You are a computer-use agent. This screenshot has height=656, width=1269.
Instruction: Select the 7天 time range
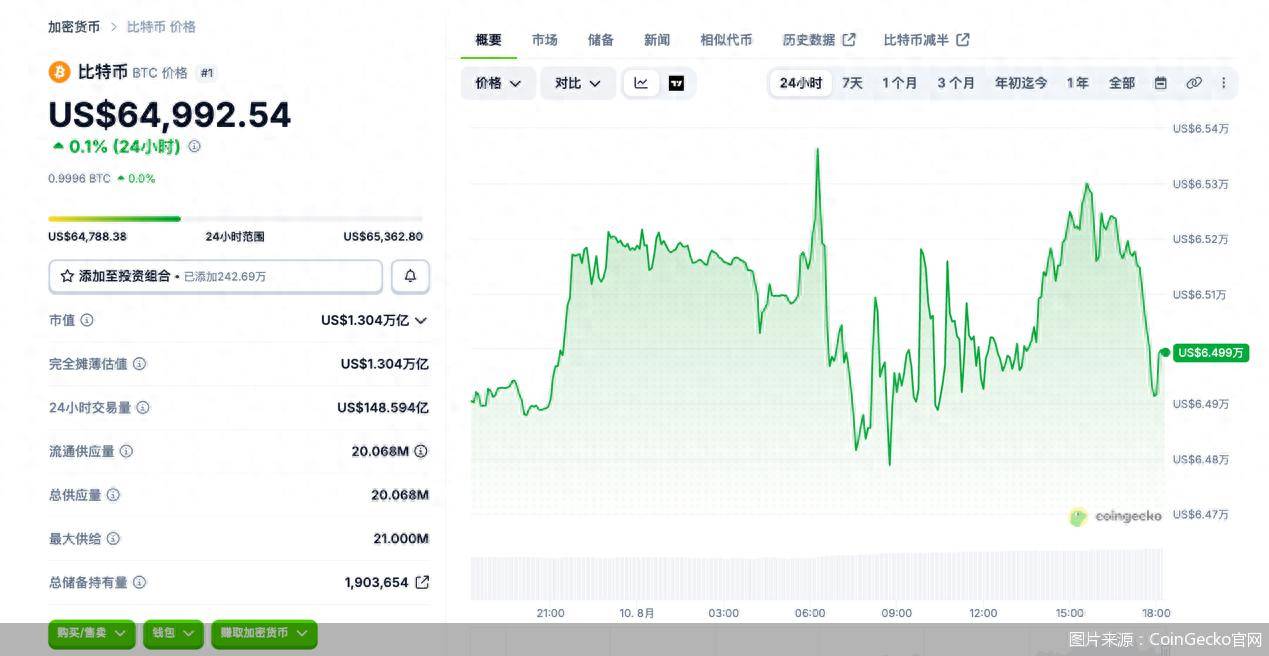852,83
